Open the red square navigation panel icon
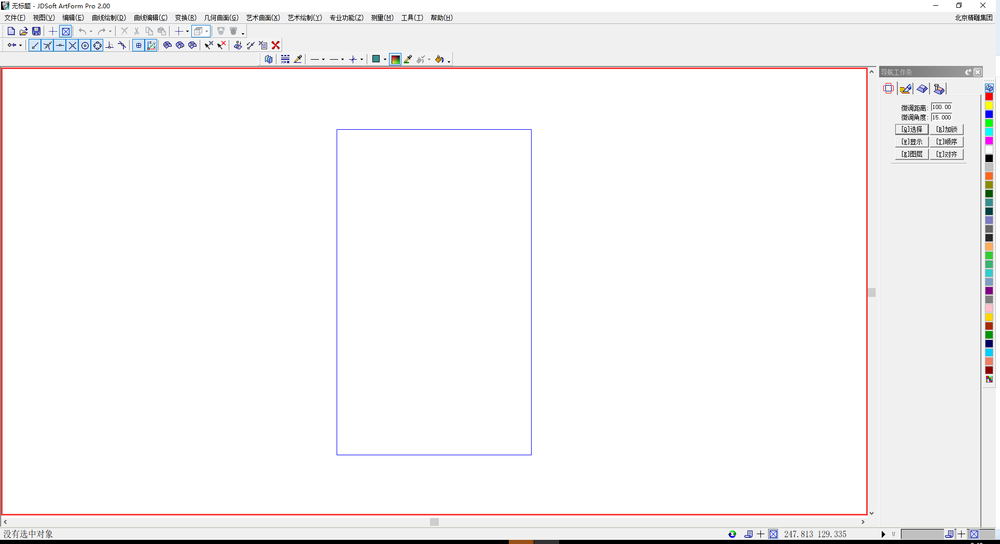This screenshot has height=544, width=1000. coord(888,89)
